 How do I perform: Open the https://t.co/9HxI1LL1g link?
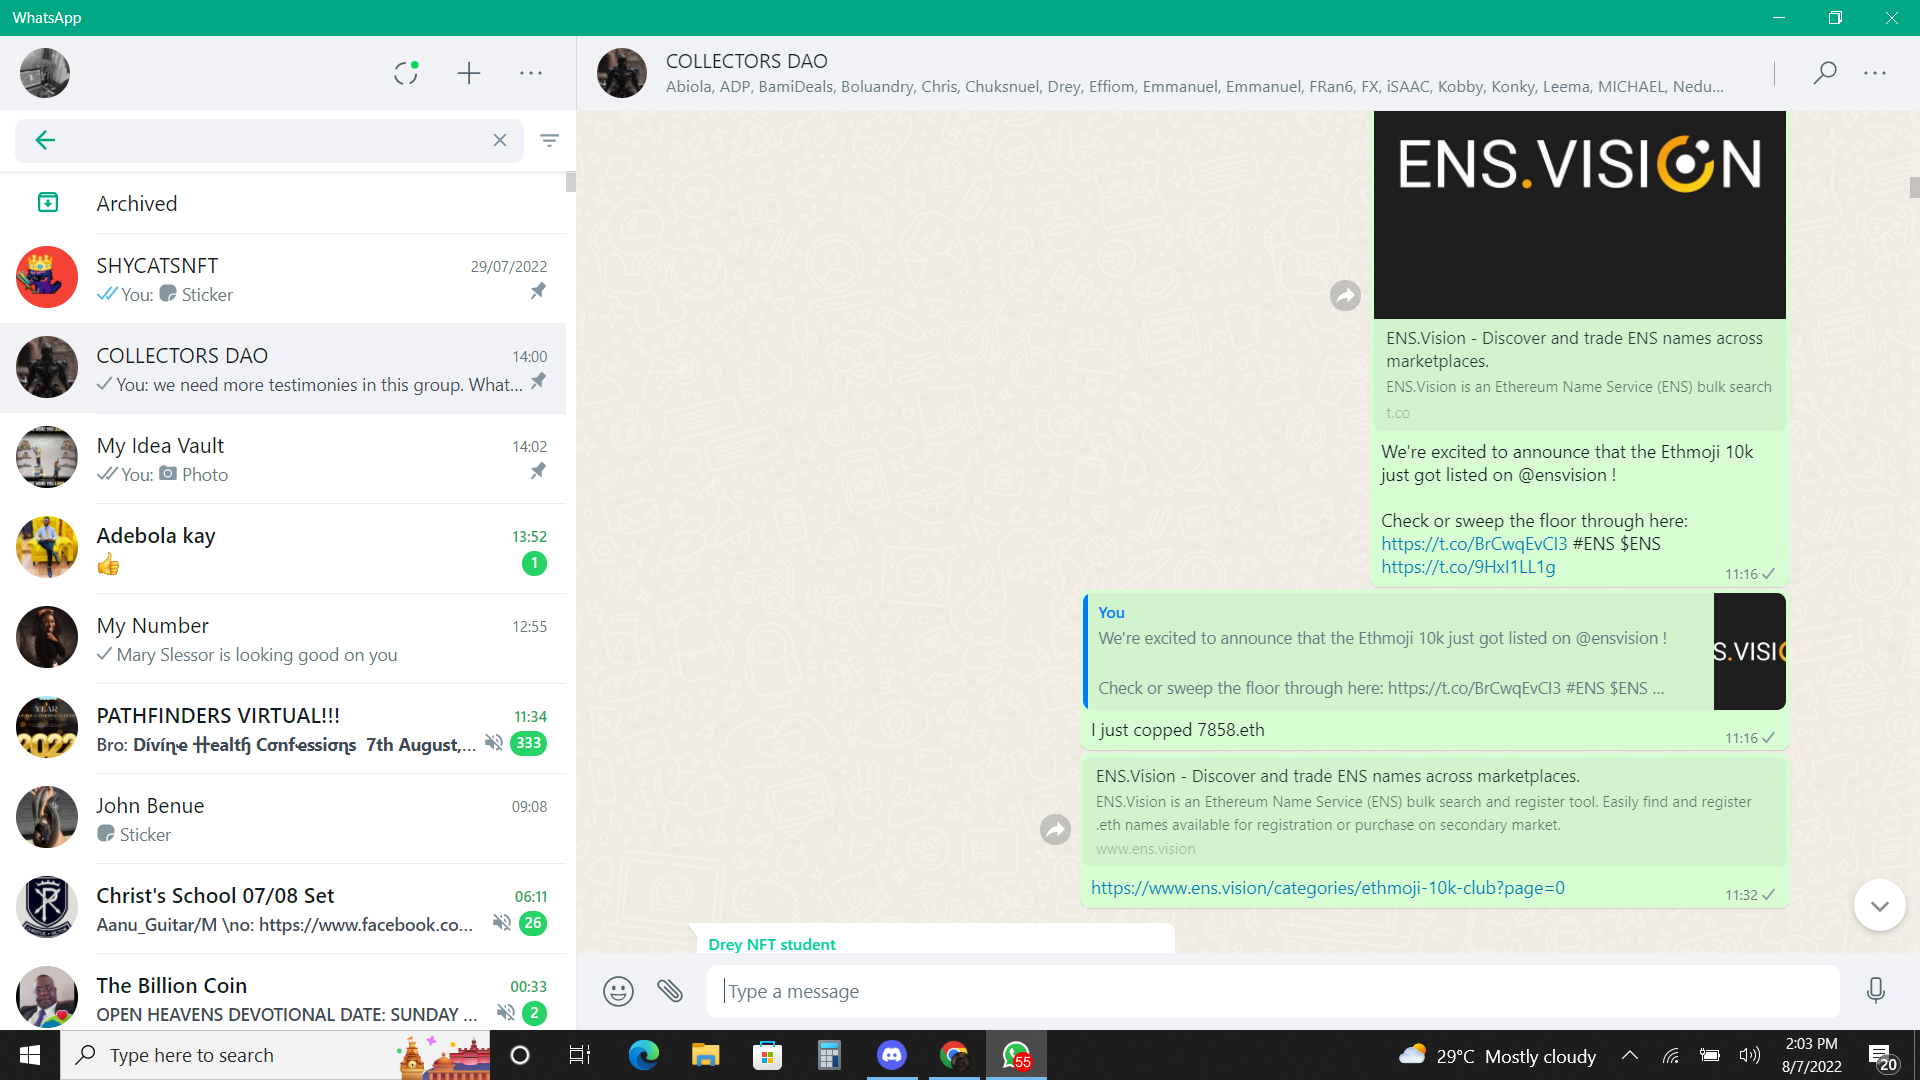click(1468, 567)
